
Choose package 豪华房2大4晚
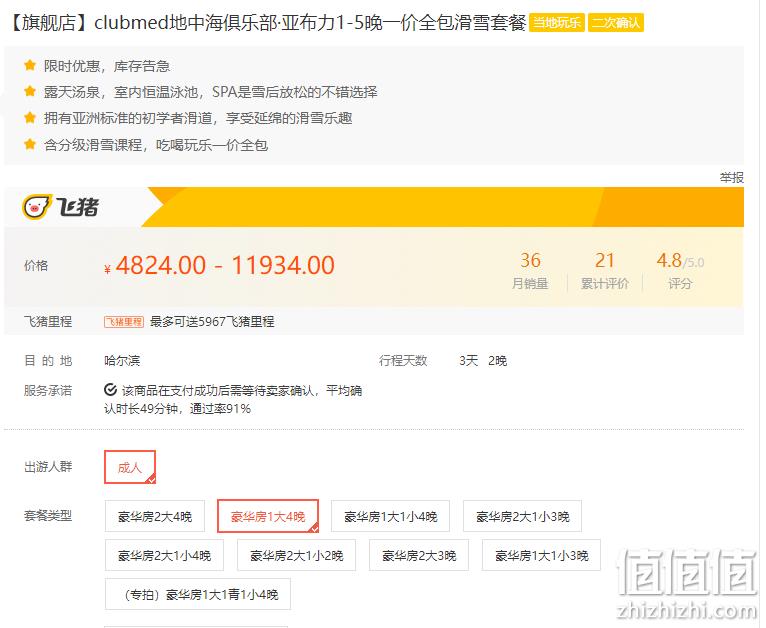coord(155,516)
